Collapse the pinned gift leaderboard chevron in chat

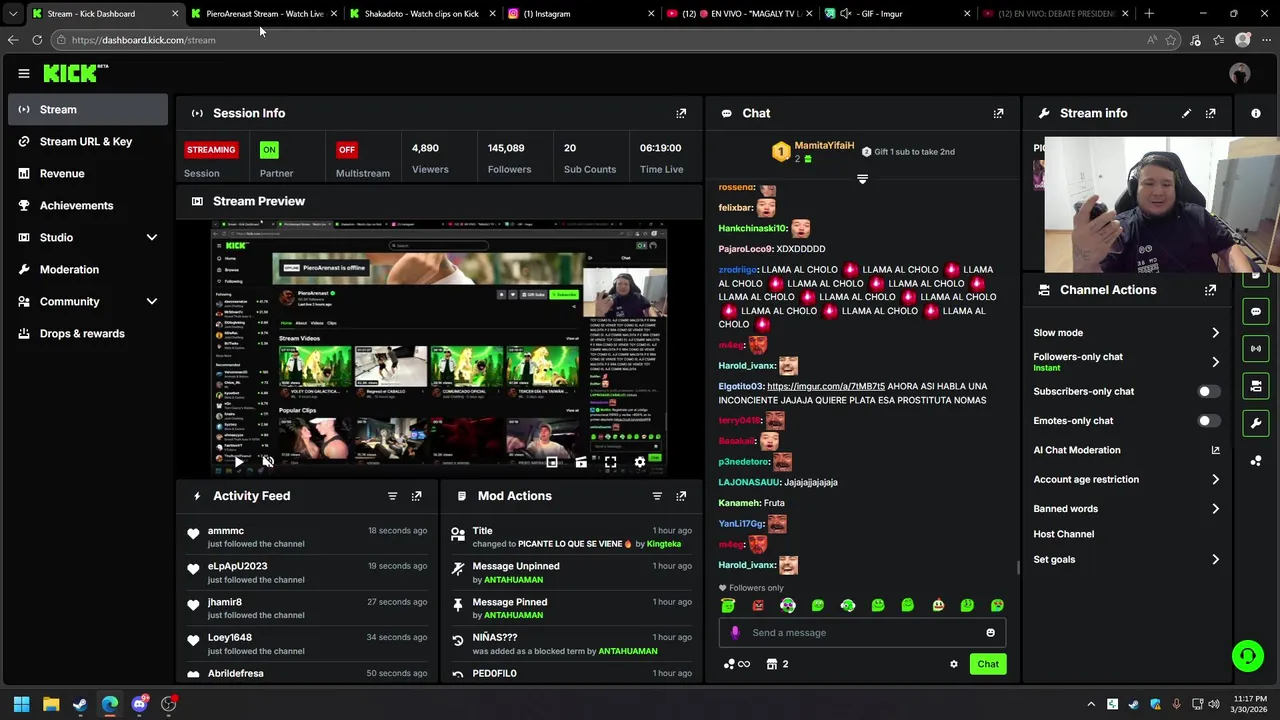click(x=862, y=179)
